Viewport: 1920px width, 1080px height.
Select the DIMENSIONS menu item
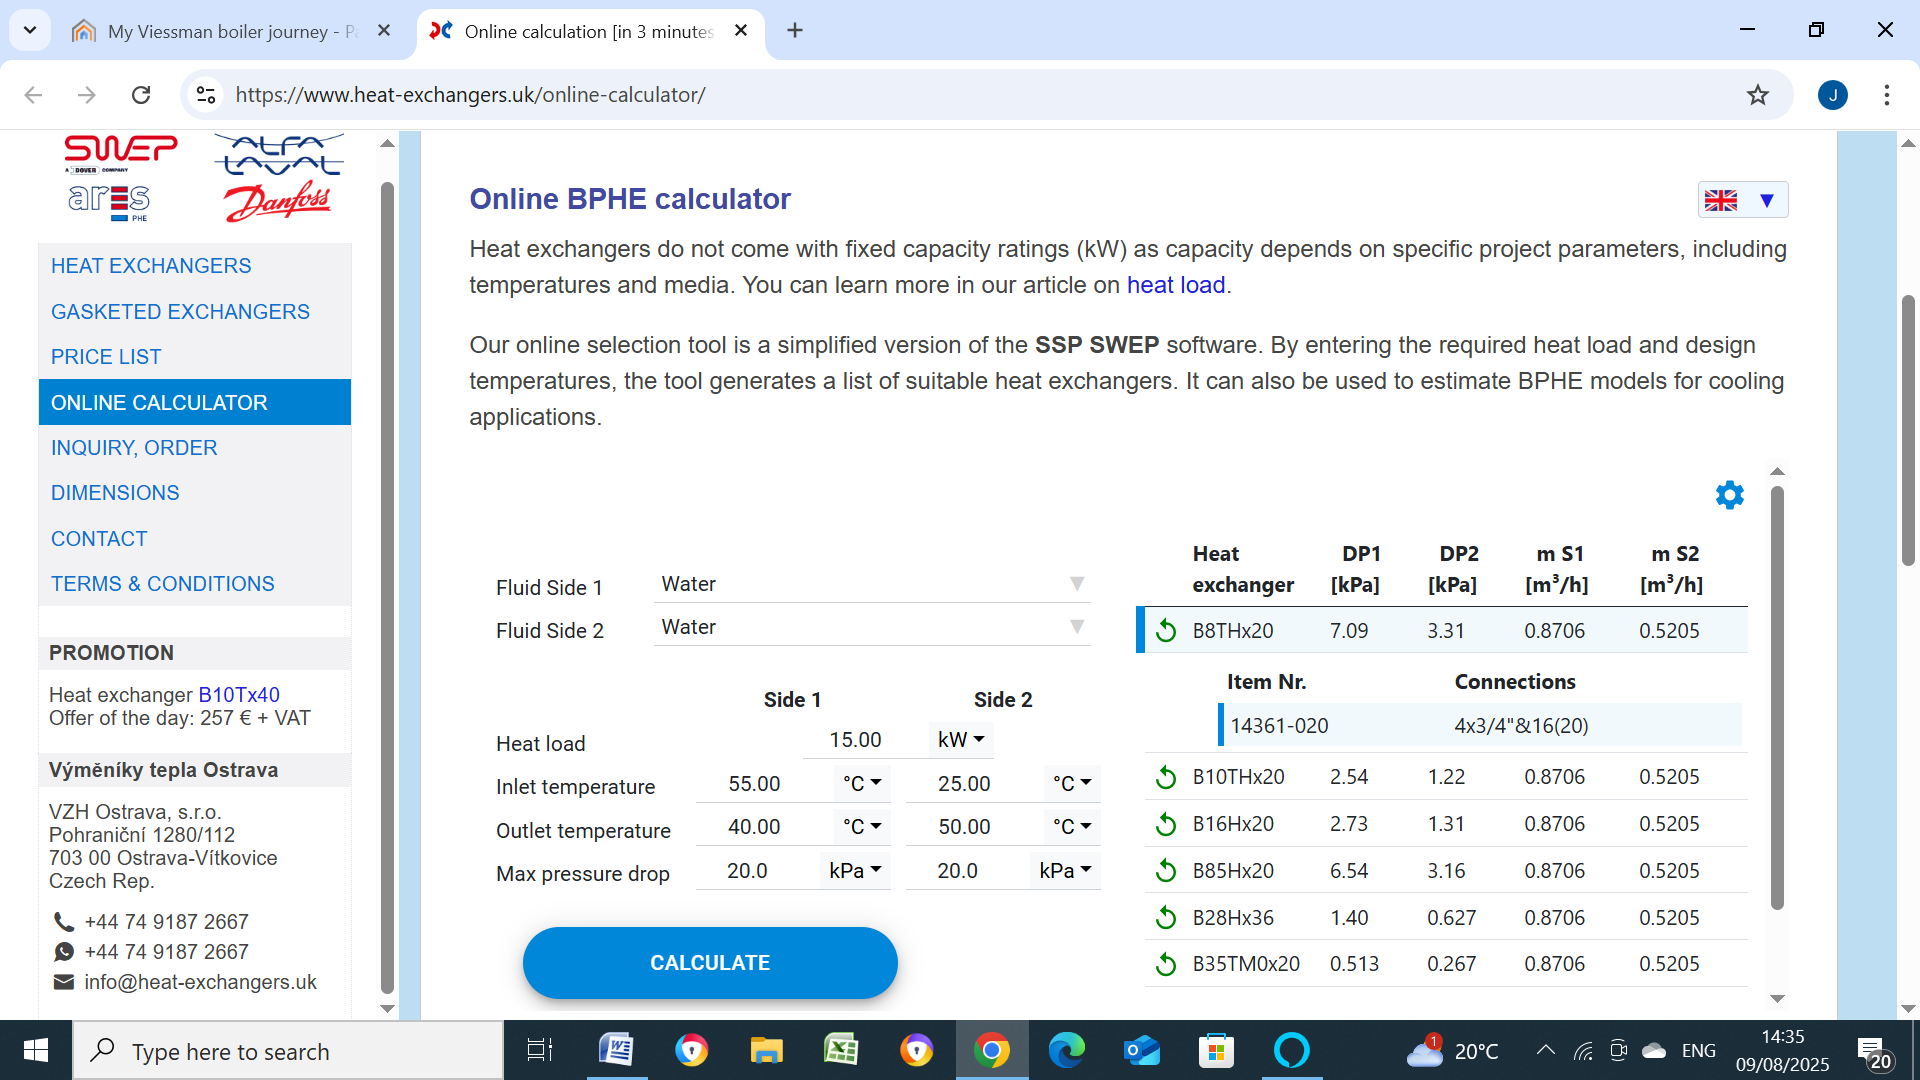point(115,493)
